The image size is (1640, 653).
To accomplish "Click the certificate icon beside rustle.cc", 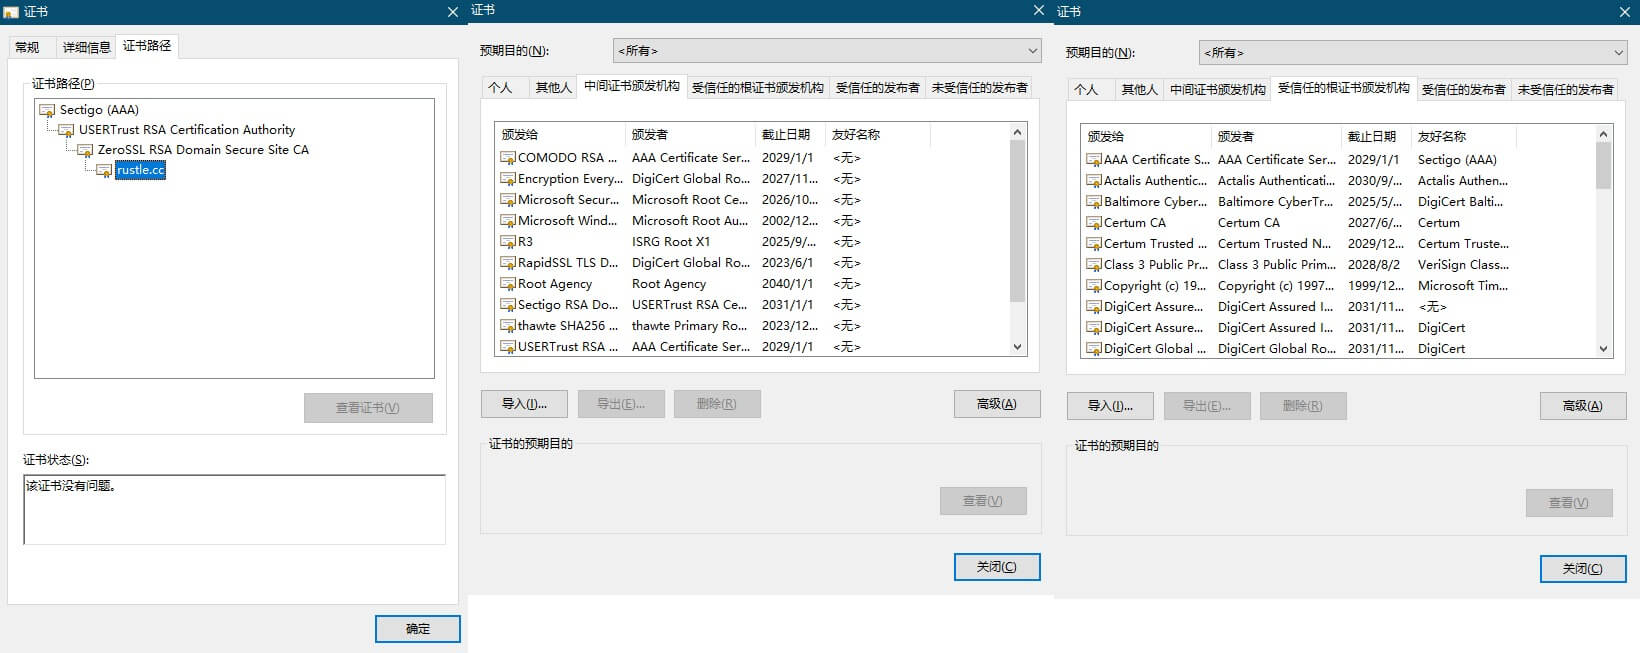I will [x=104, y=171].
